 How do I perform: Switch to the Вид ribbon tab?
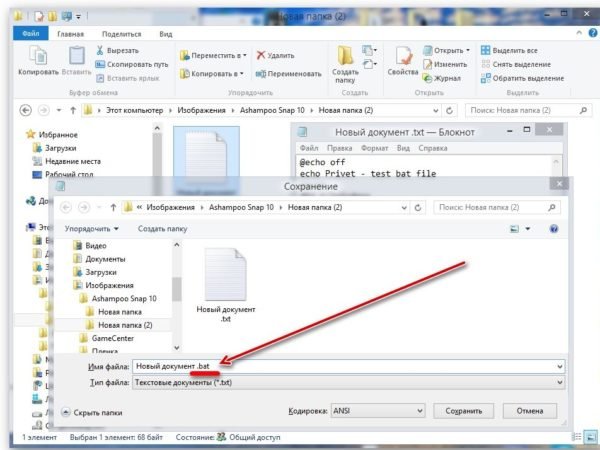pyautogui.click(x=166, y=33)
